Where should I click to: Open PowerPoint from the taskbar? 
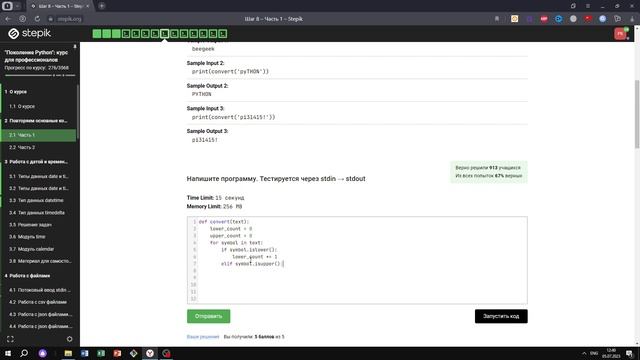(117, 353)
